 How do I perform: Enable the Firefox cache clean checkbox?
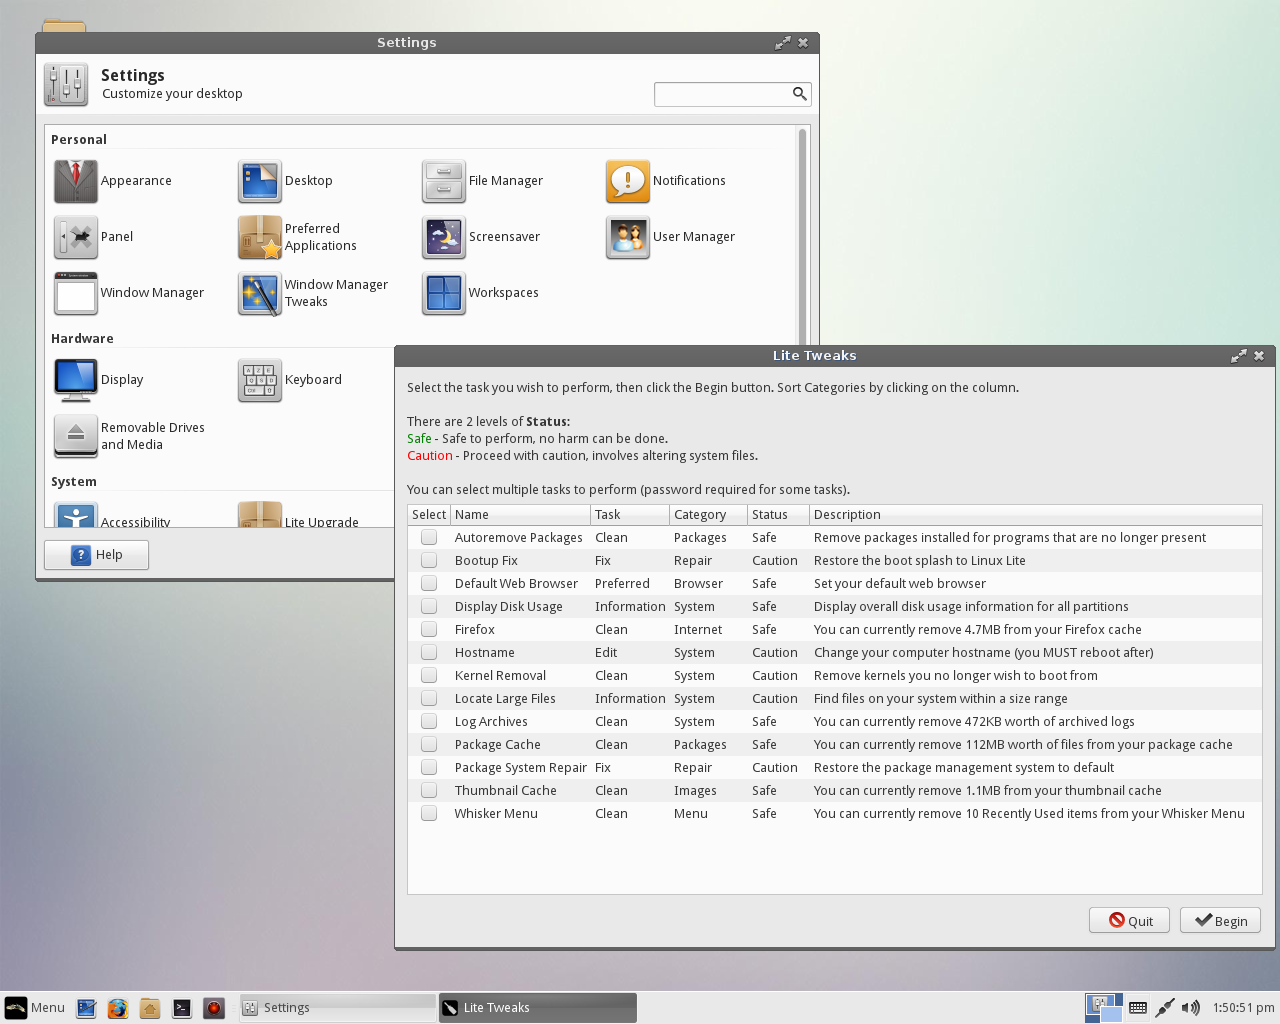pos(429,629)
